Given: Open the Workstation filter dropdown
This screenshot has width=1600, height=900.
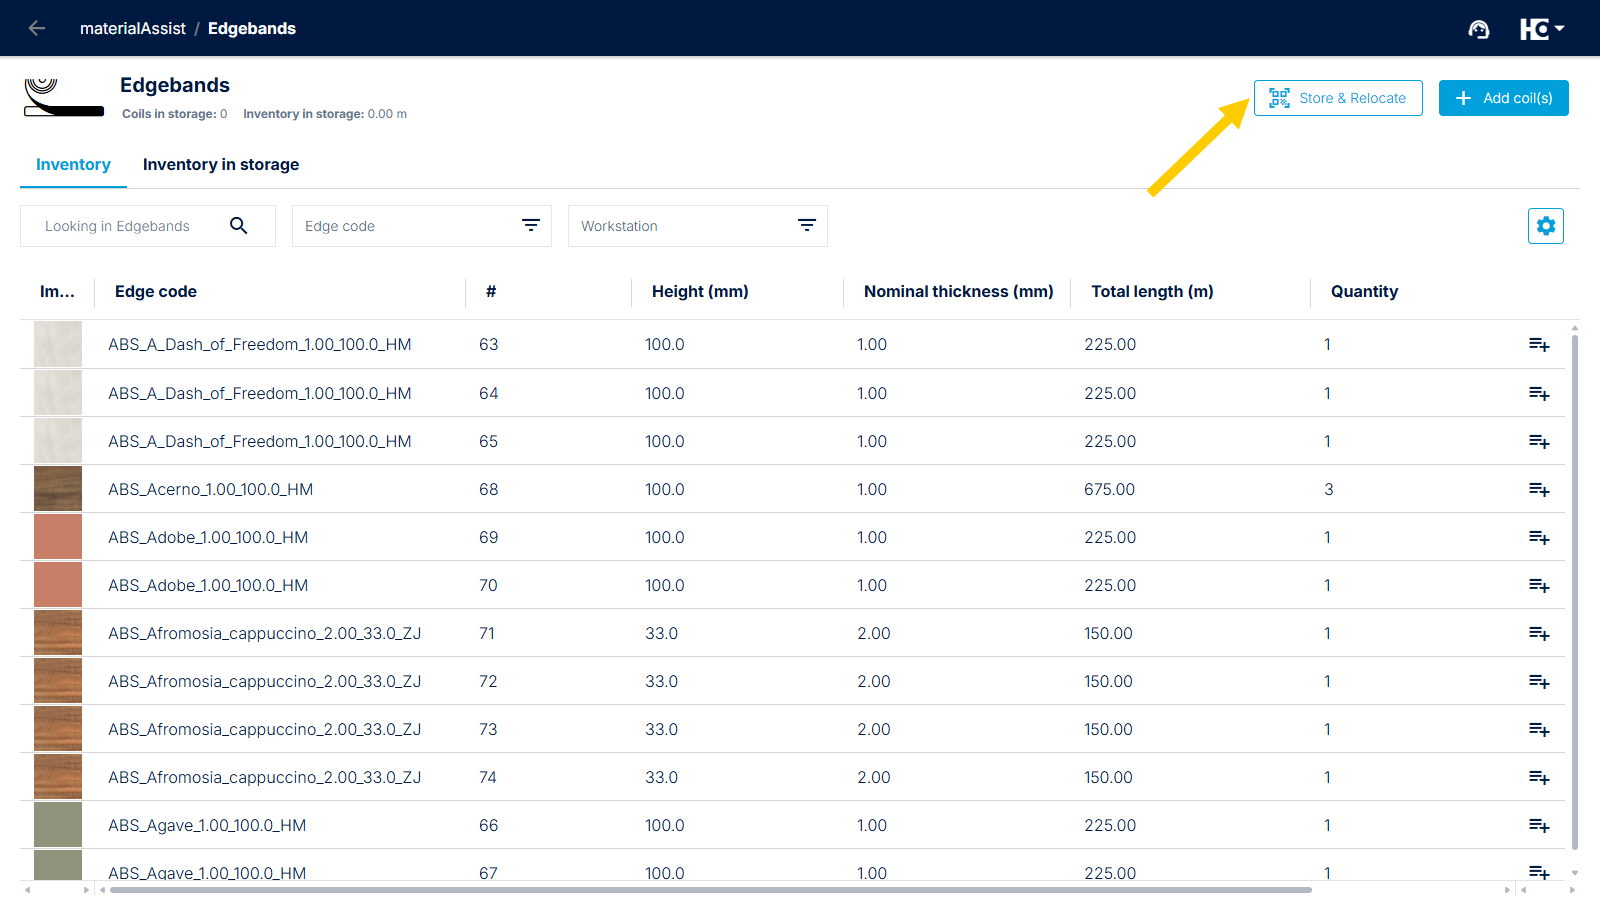Looking at the screenshot, I should click(698, 226).
